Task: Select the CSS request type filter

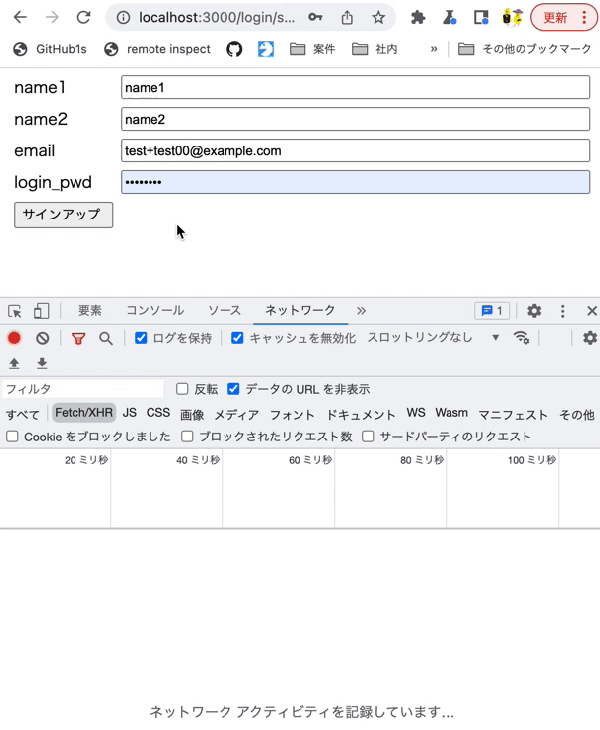Action: (158, 413)
